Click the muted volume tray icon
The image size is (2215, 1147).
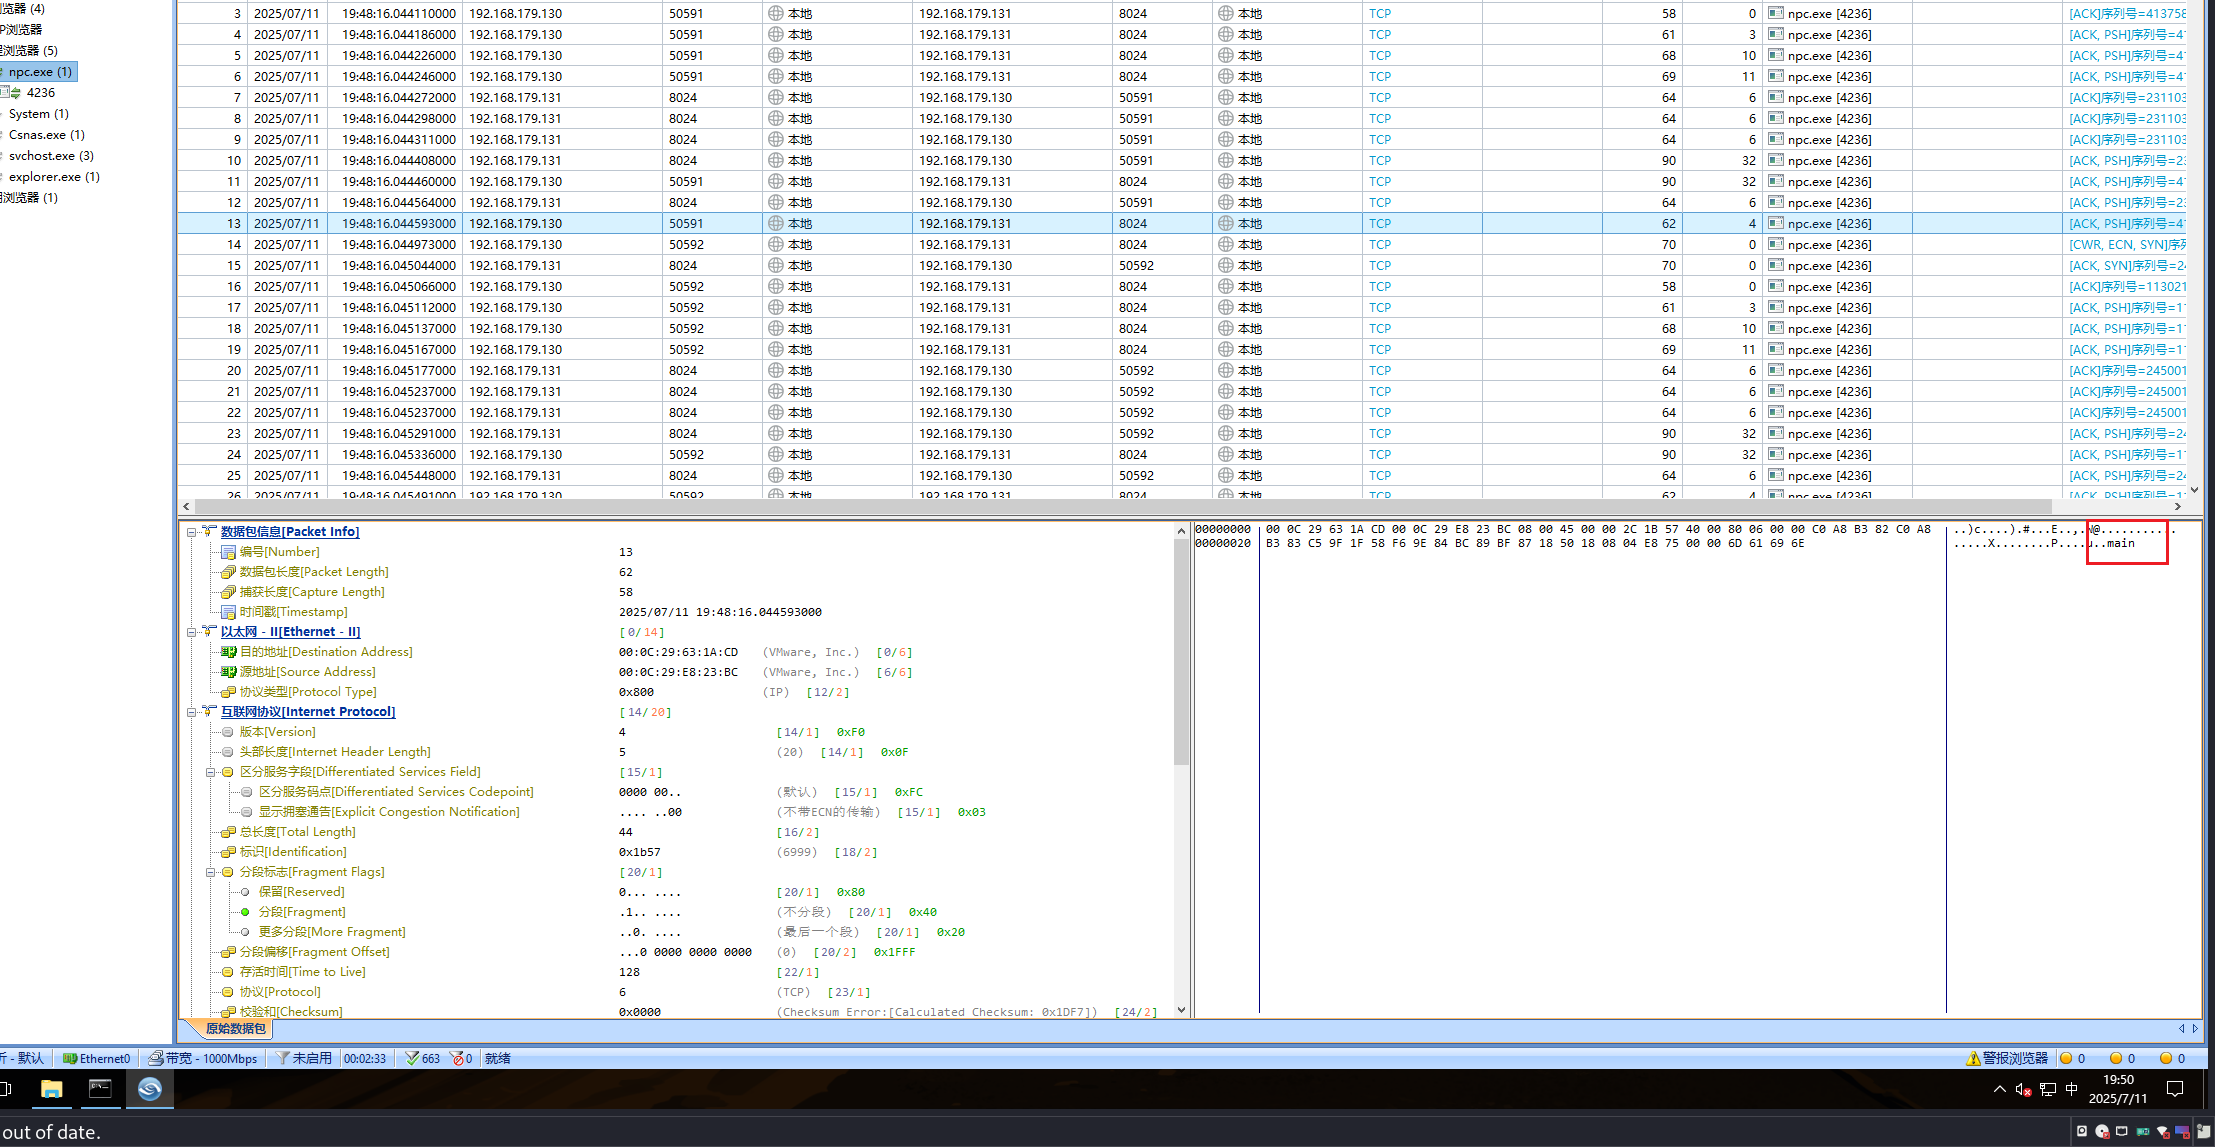[x=2022, y=1089]
